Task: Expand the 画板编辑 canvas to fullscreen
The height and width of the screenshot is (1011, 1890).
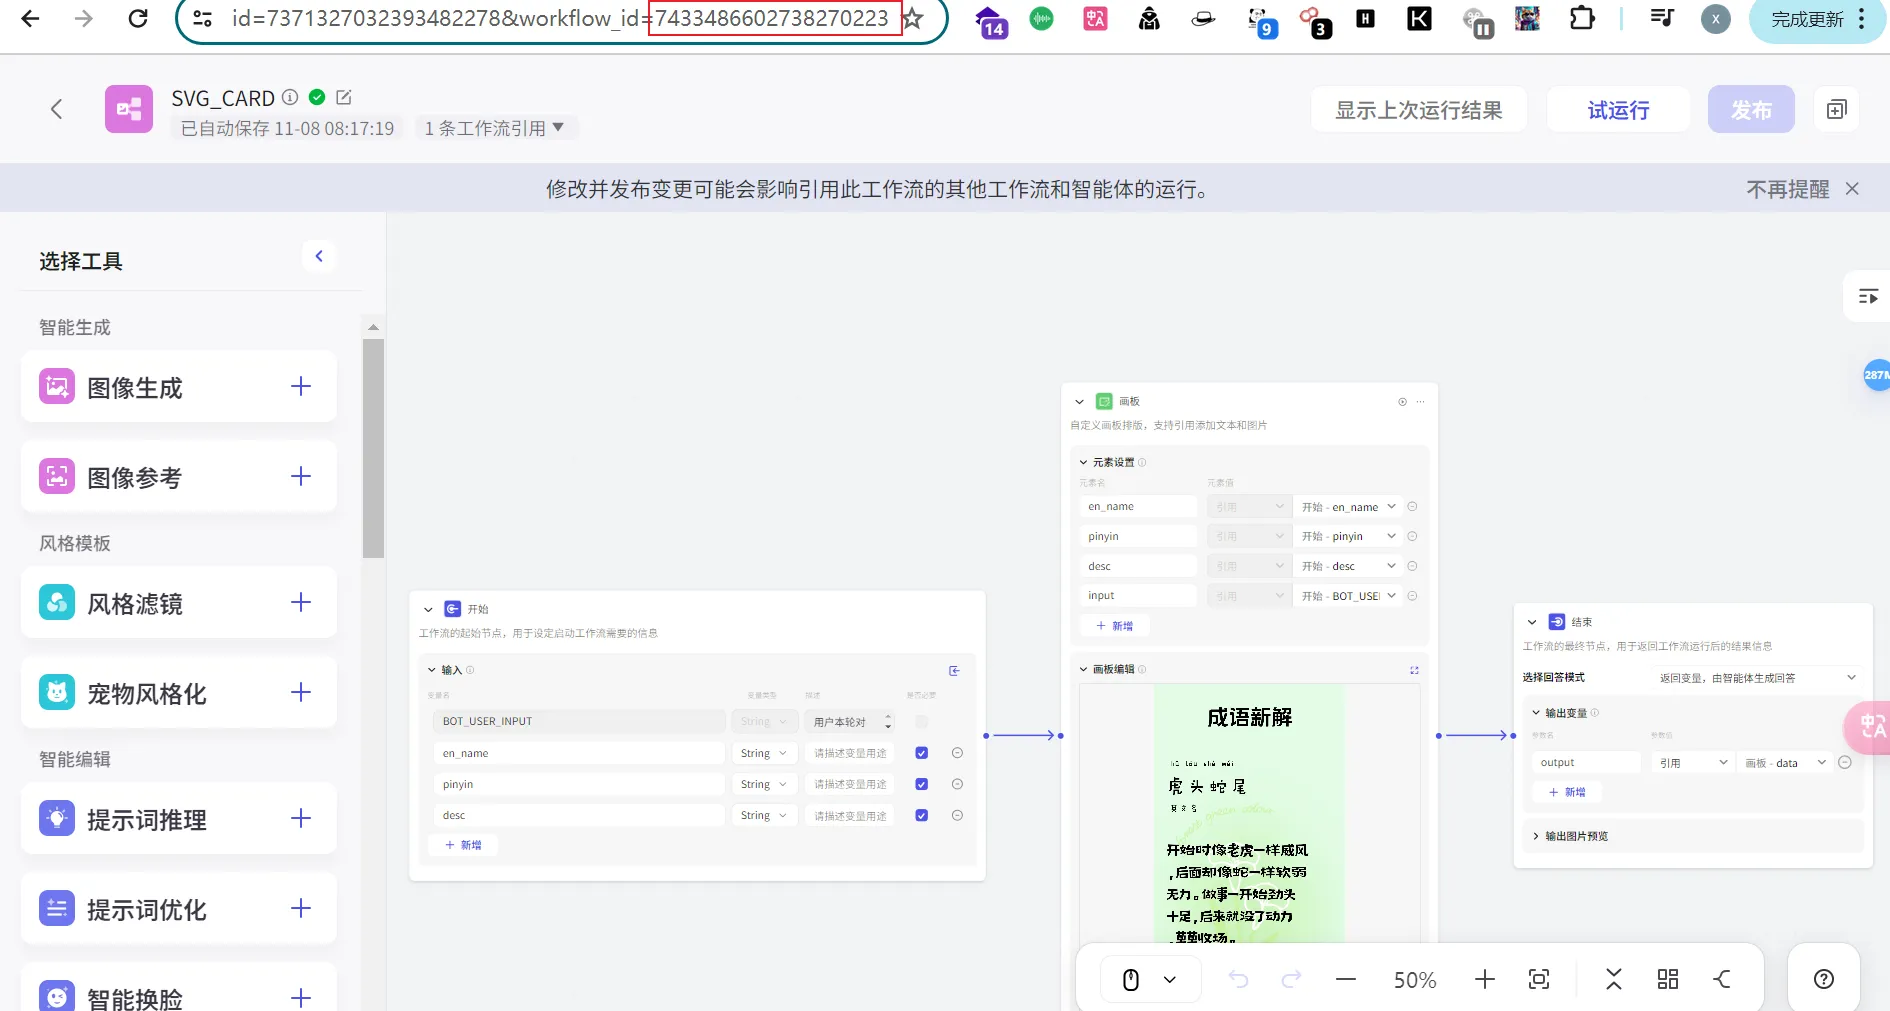Action: pos(1414,670)
